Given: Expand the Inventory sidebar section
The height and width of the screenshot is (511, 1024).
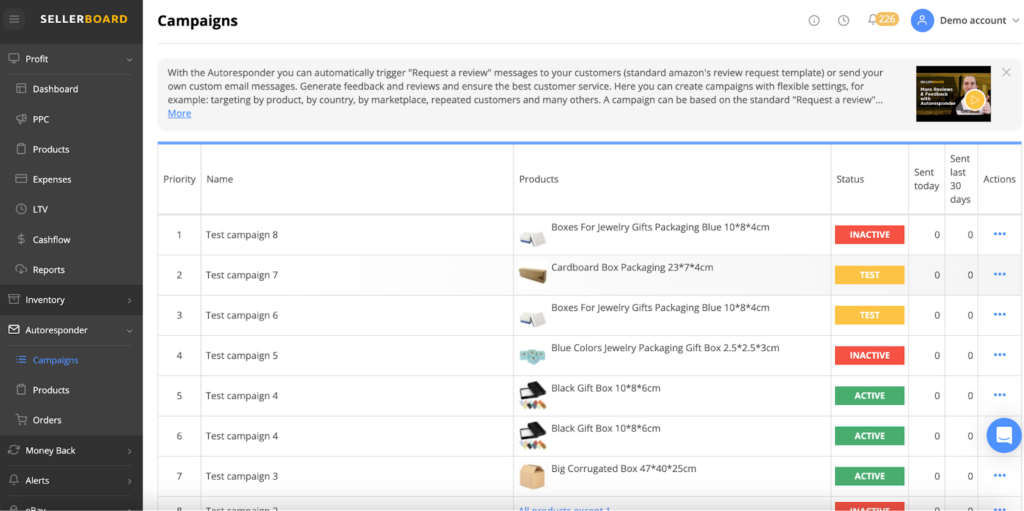Looking at the screenshot, I should 129,300.
